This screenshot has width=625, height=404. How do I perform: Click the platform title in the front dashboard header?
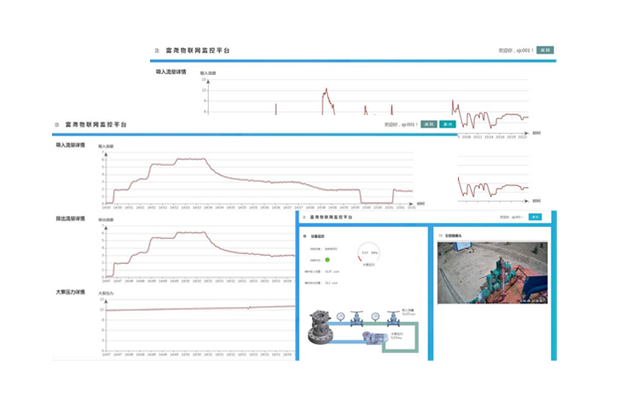click(x=331, y=217)
